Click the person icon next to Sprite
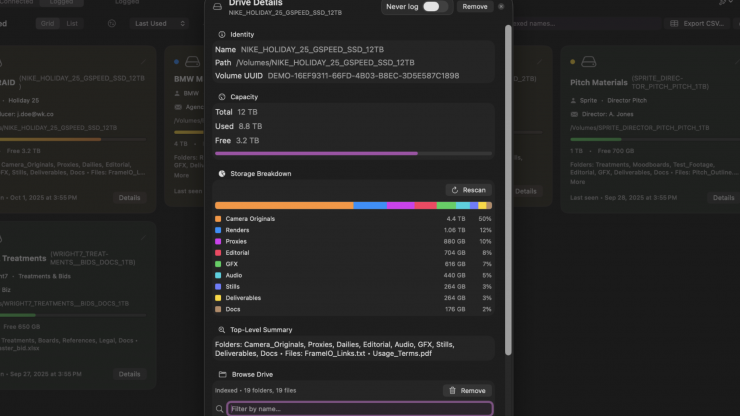The image size is (740, 416). [x=573, y=101]
